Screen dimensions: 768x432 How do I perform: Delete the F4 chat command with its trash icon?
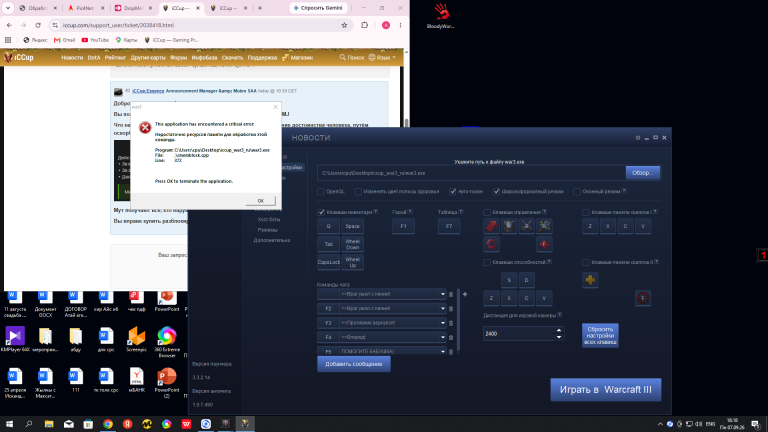pos(451,337)
